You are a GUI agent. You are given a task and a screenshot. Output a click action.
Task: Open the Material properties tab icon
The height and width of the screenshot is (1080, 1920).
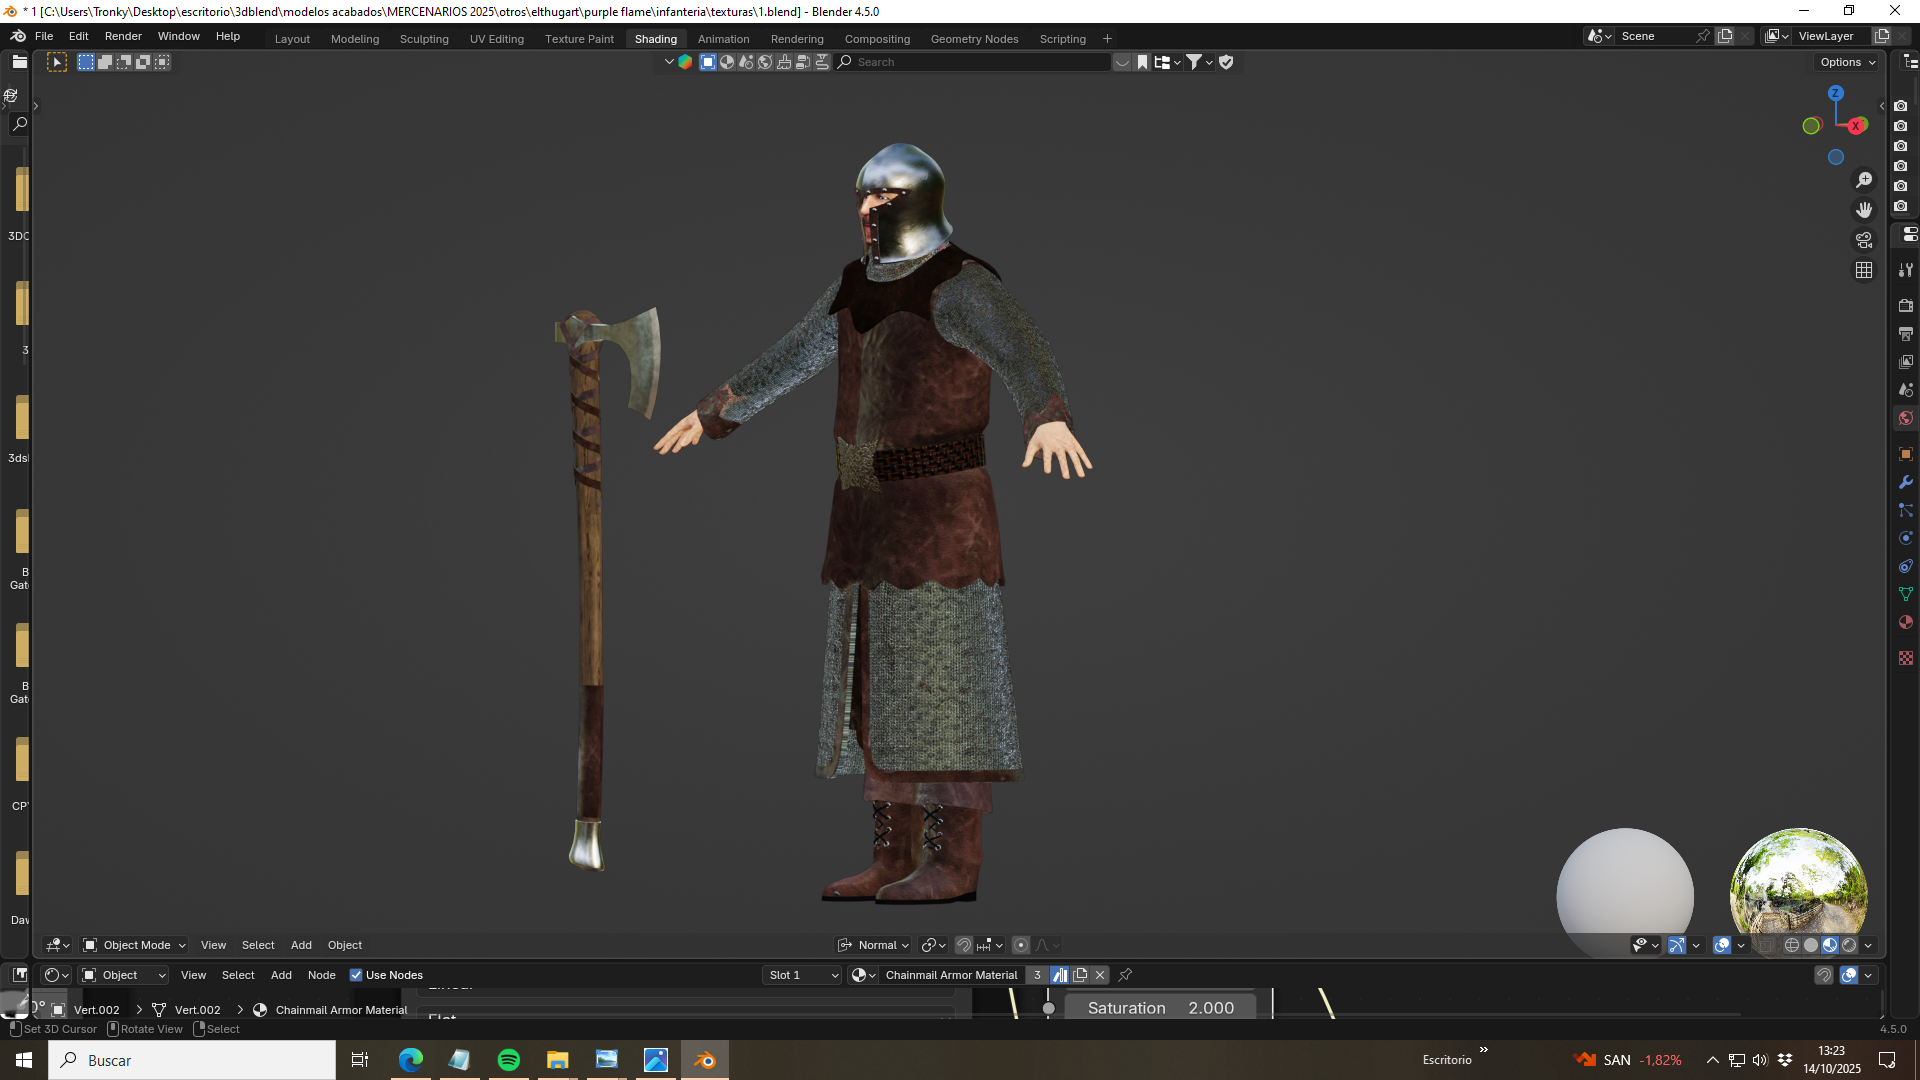click(x=1906, y=622)
